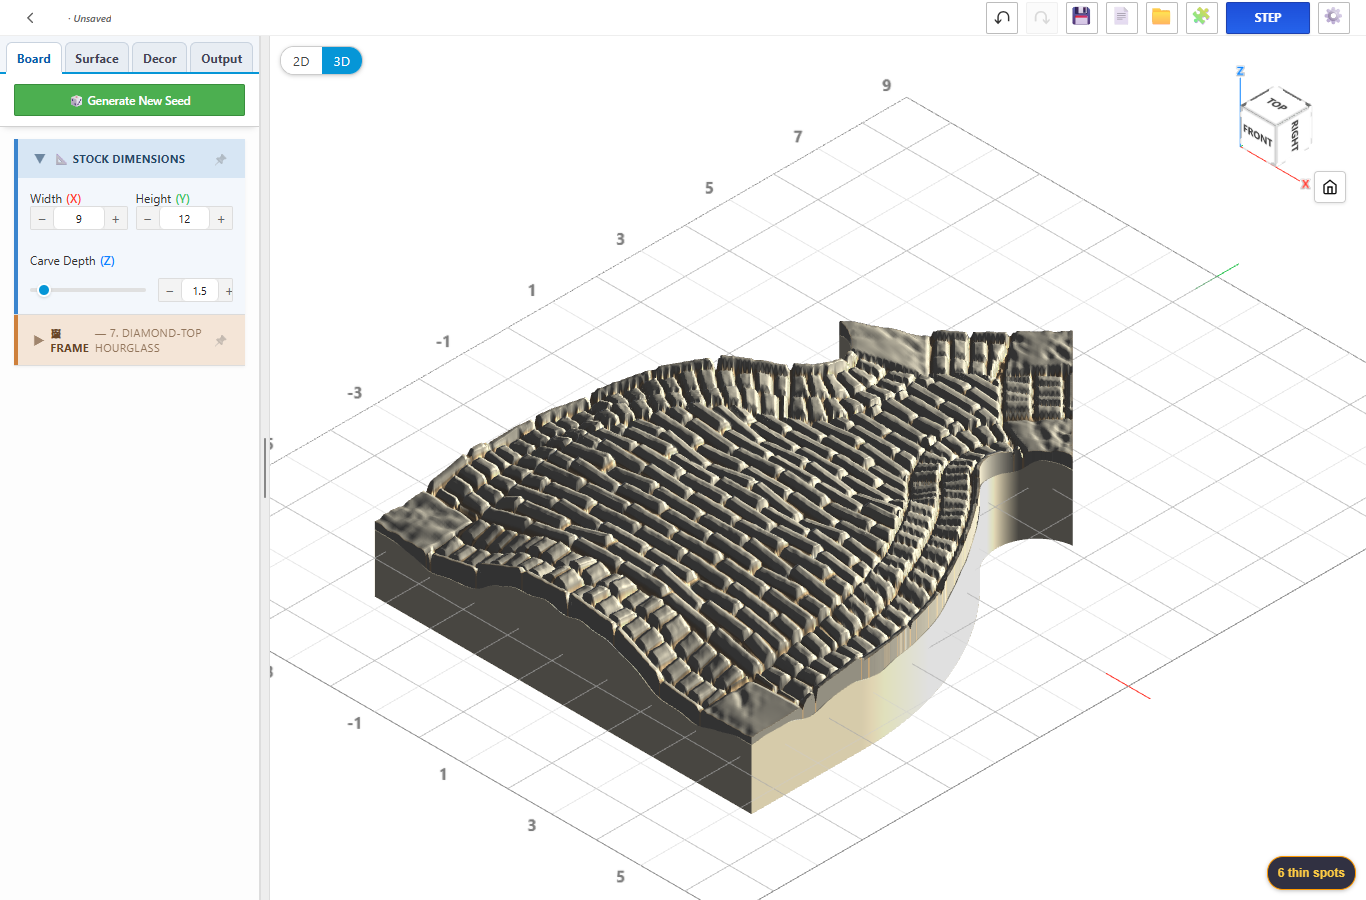This screenshot has width=1366, height=900.
Task: Click the Unsaved project title text
Action: click(92, 19)
